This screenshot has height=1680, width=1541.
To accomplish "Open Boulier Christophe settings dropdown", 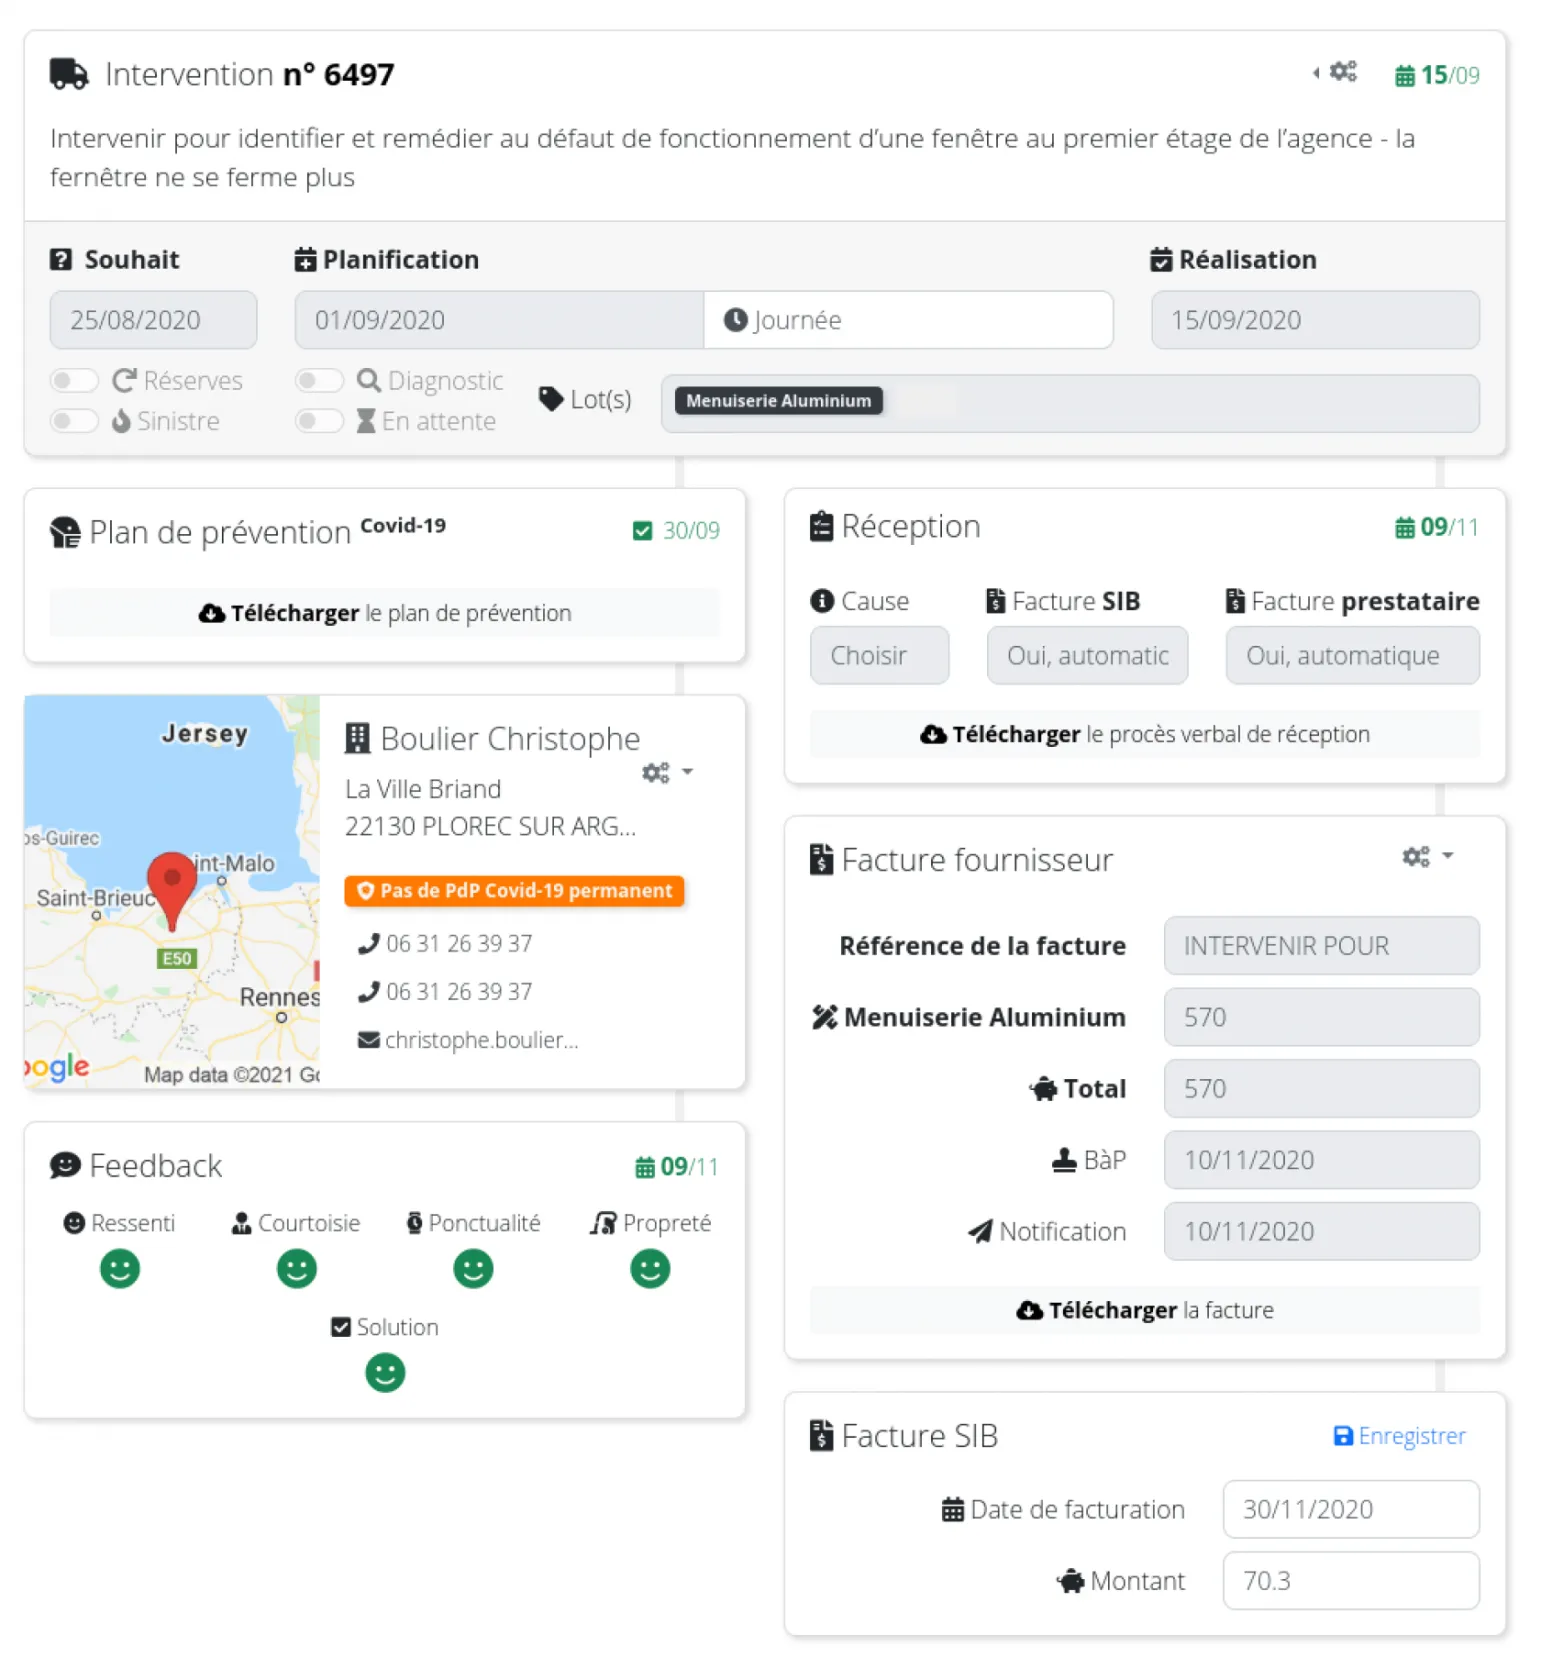I will (667, 773).
